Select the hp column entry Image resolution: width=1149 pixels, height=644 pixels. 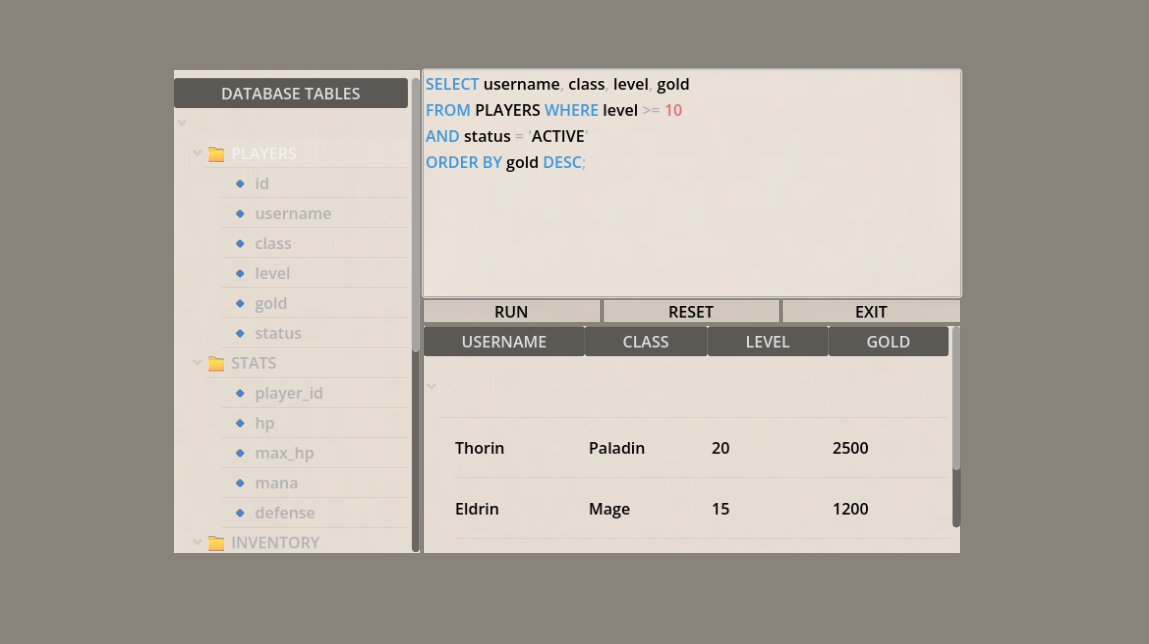coord(265,423)
